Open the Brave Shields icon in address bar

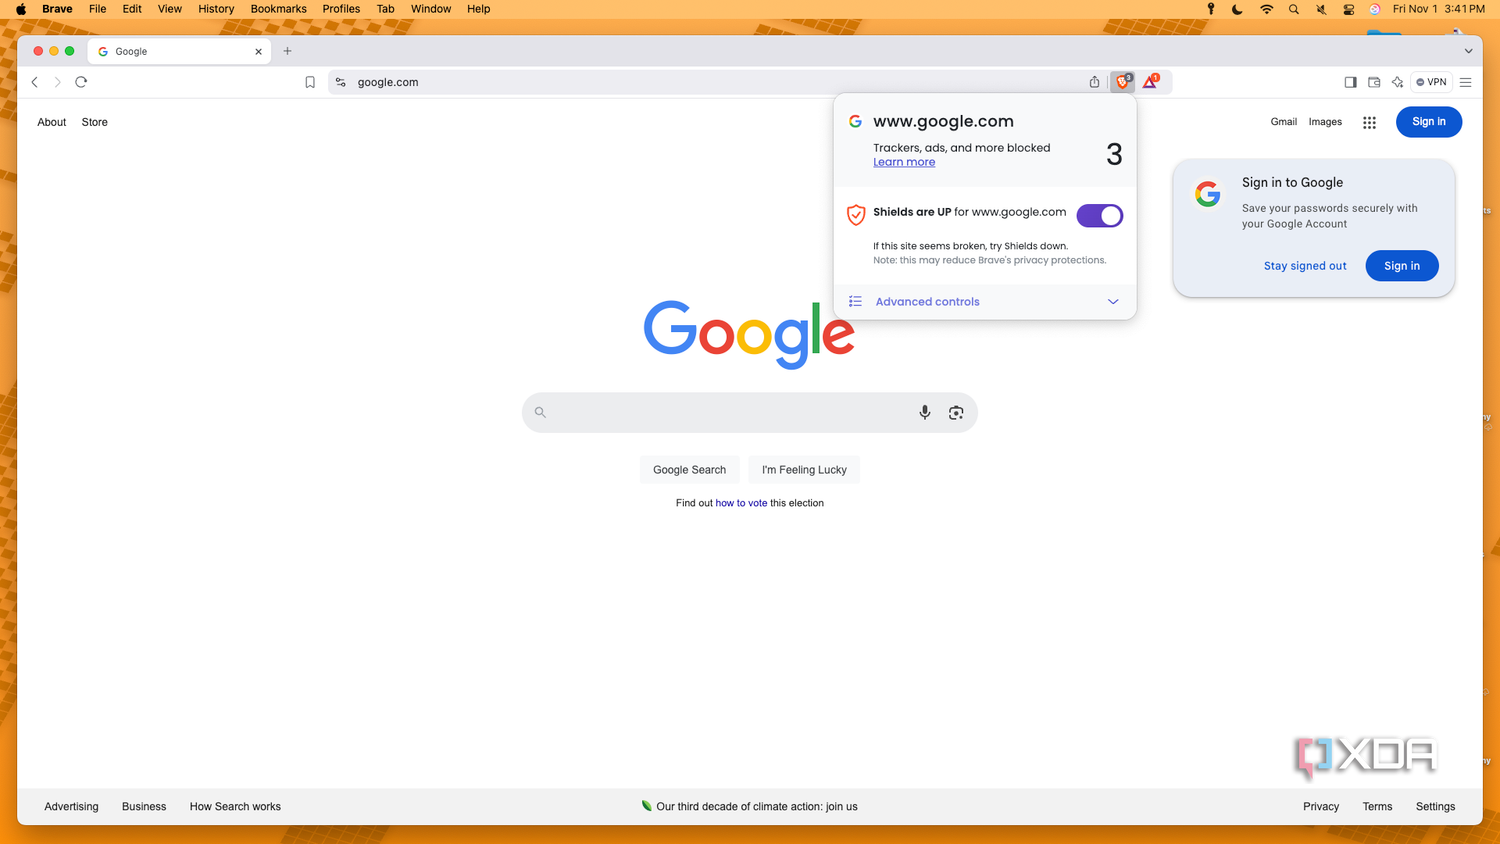[1123, 82]
